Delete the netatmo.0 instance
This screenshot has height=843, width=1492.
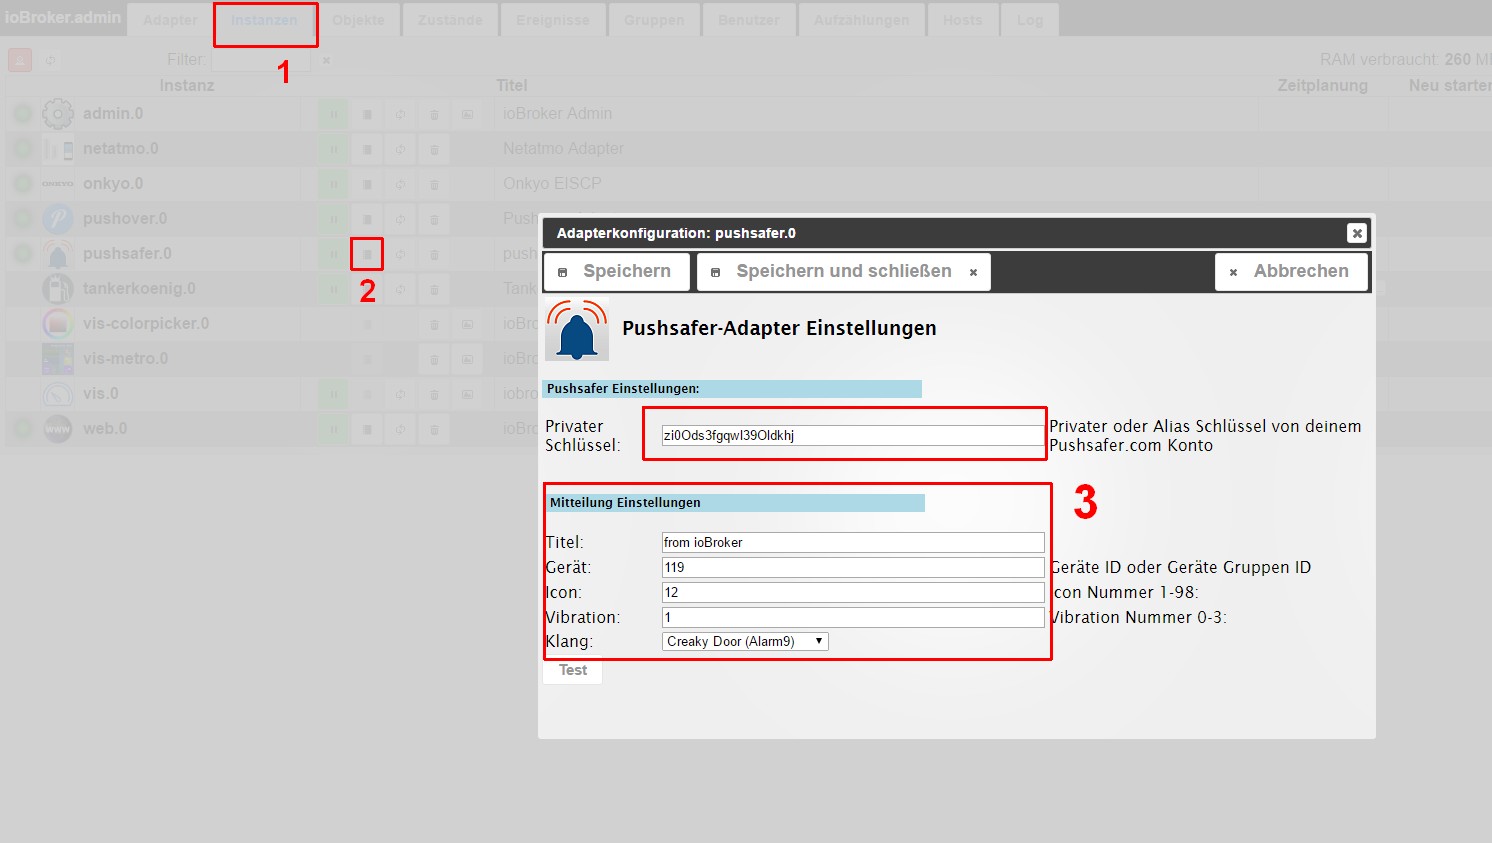434,149
